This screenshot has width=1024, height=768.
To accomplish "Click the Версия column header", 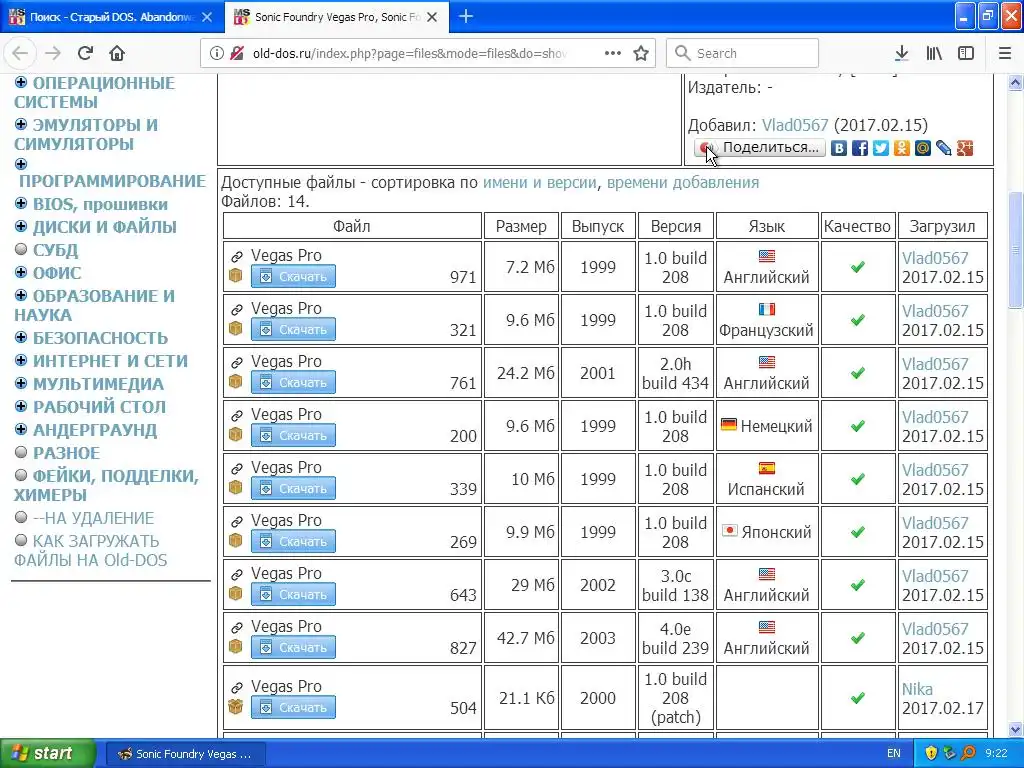I will click(676, 227).
